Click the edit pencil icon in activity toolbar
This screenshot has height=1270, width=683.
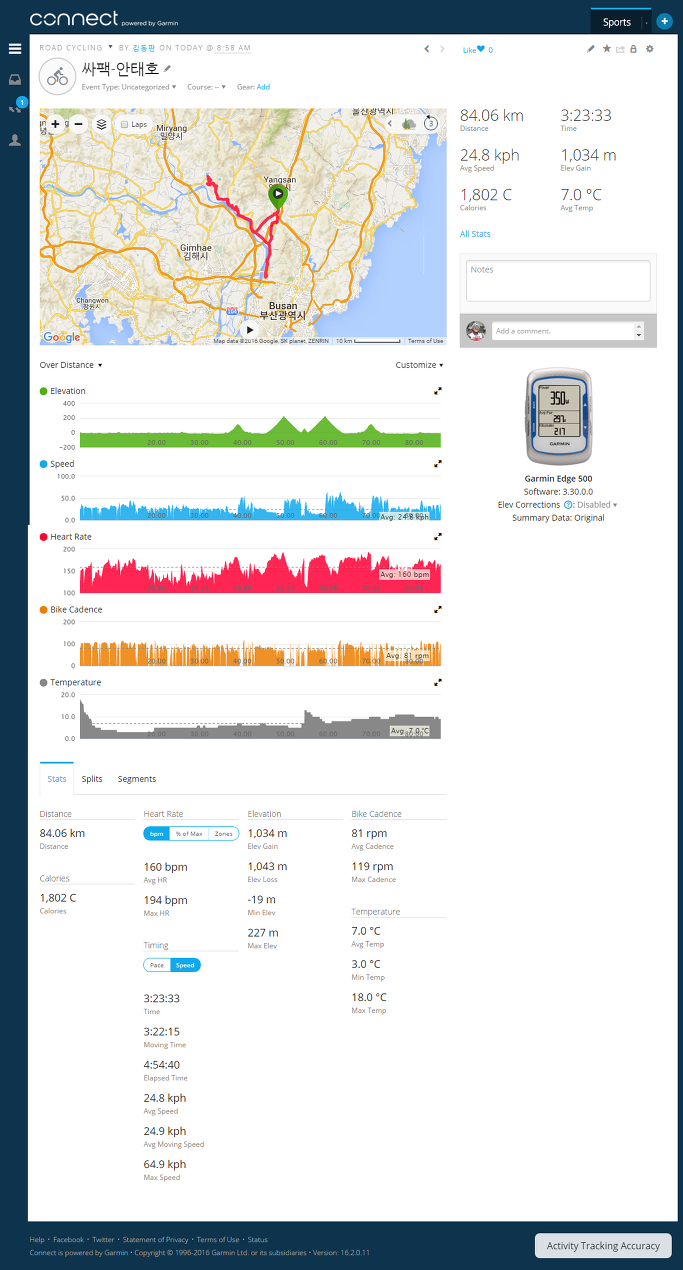tap(591, 48)
